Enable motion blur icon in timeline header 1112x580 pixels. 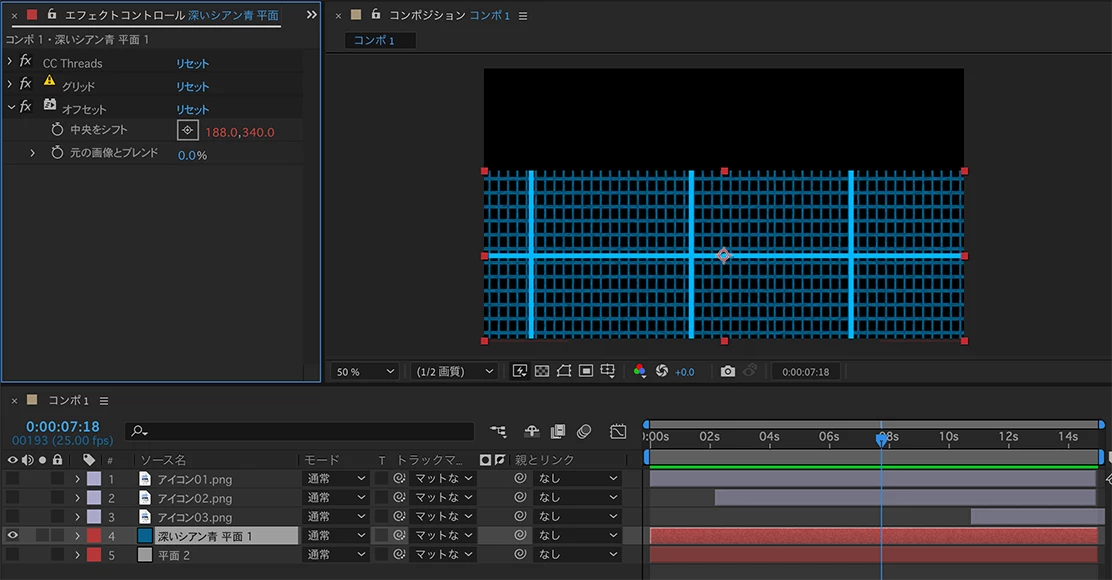584,431
